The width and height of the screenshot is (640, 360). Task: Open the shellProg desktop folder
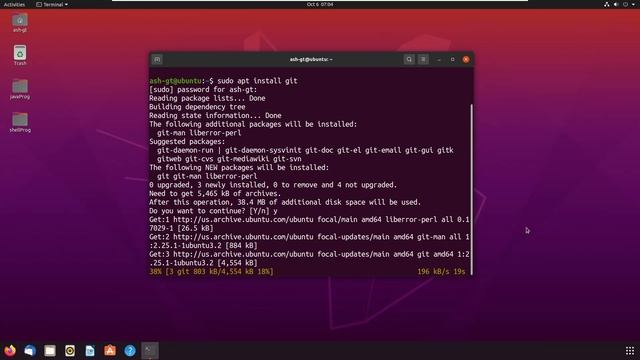[x=20, y=122]
